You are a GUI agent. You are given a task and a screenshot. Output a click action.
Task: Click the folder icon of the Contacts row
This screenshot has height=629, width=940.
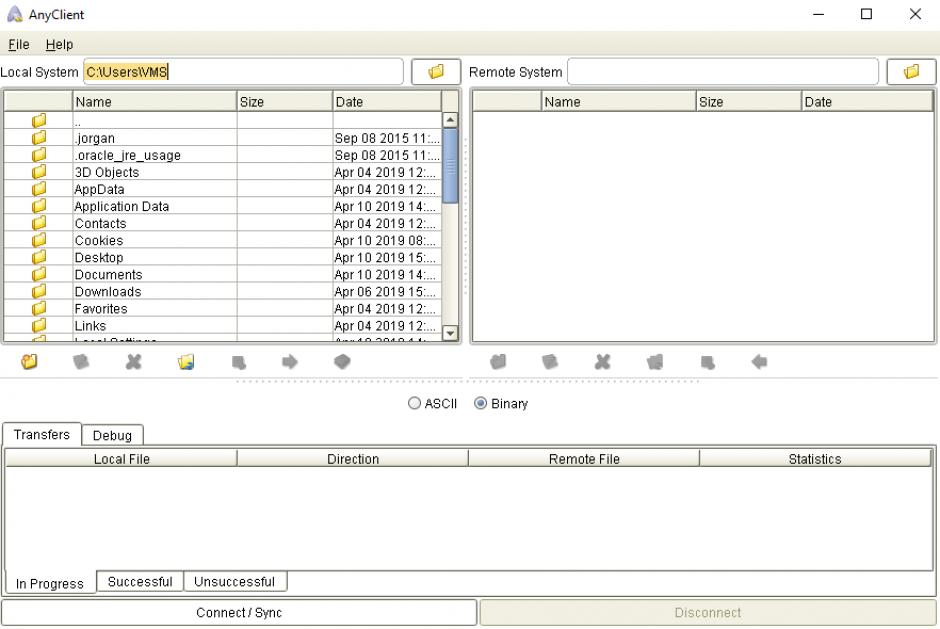pyautogui.click(x=39, y=223)
